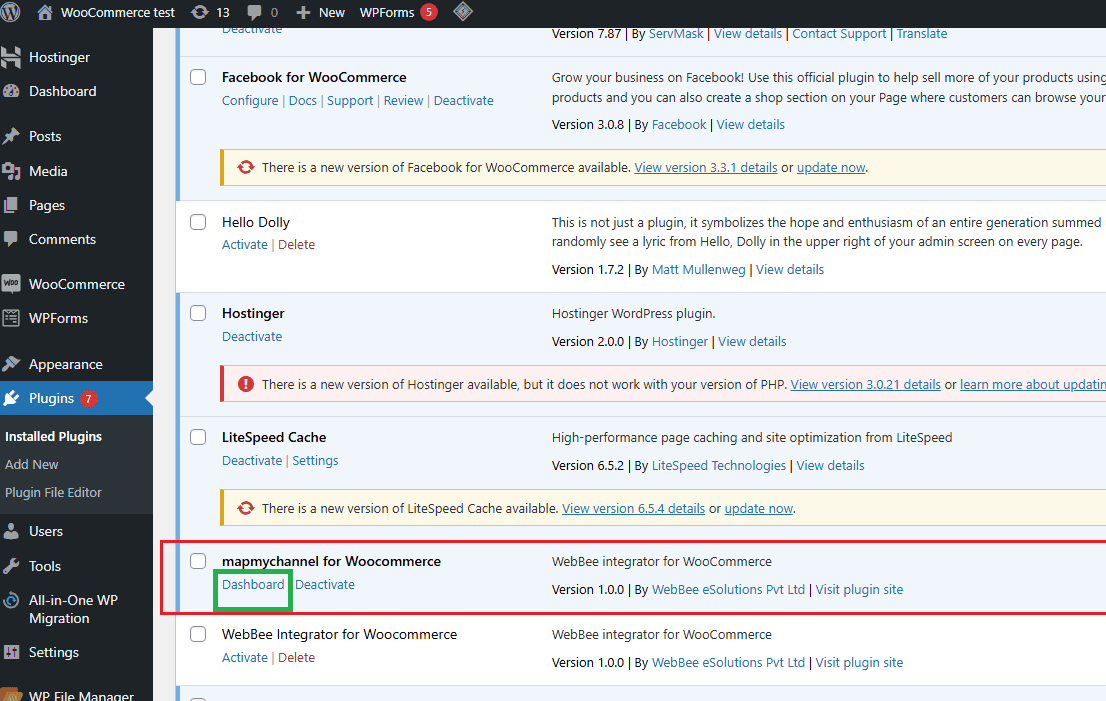Open WPForms in the admin bar
This screenshot has width=1106, height=701.
[386, 12]
